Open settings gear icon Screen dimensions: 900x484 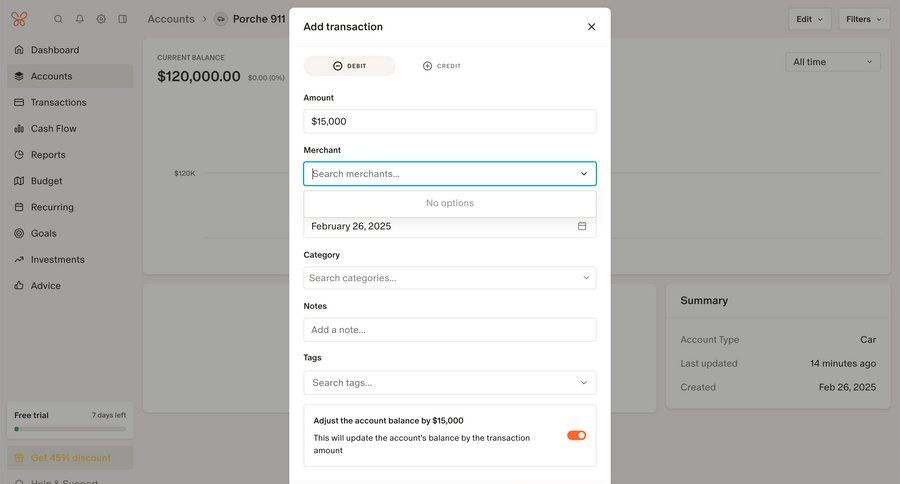click(101, 19)
